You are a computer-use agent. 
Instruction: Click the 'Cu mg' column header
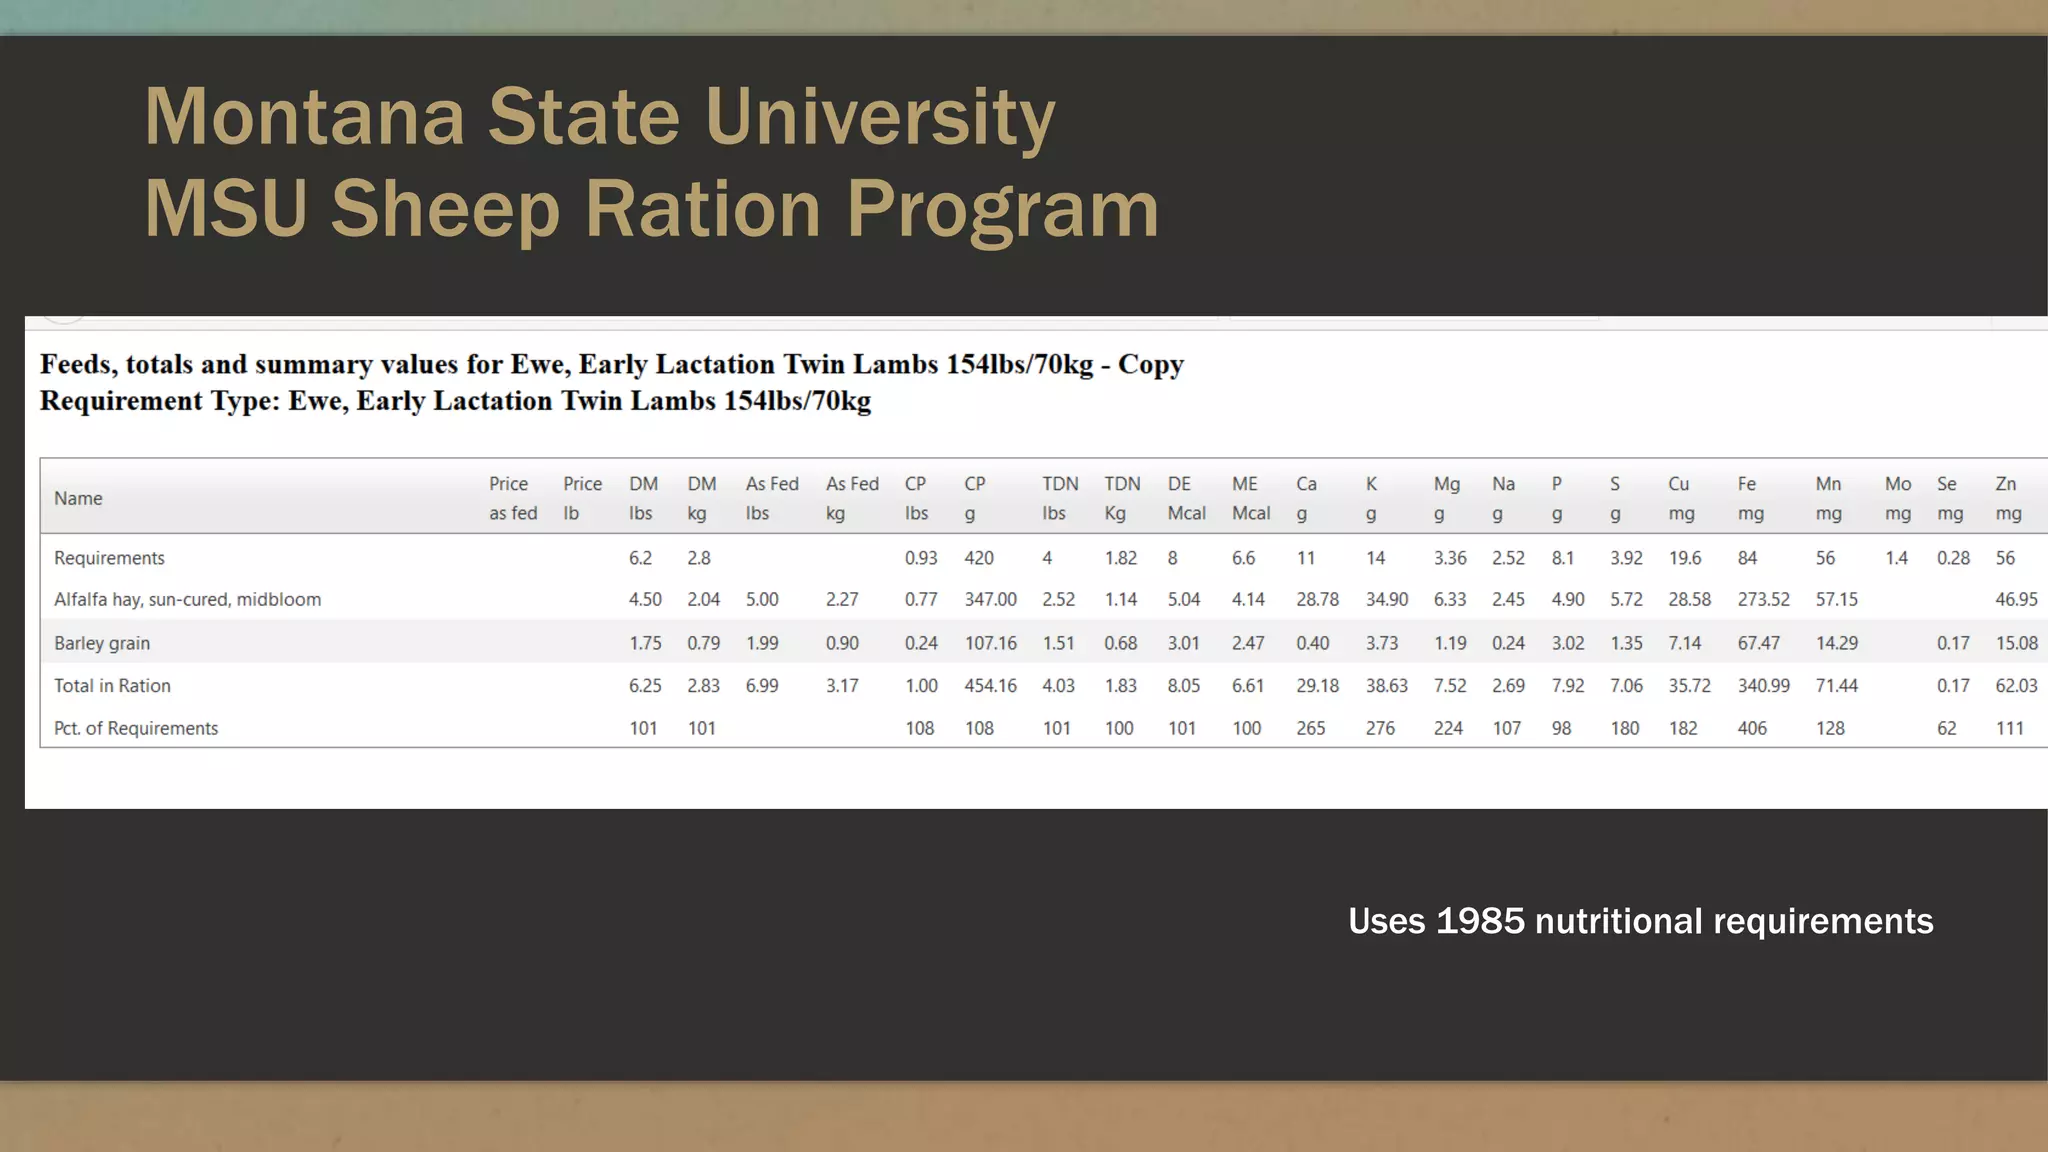click(1681, 498)
